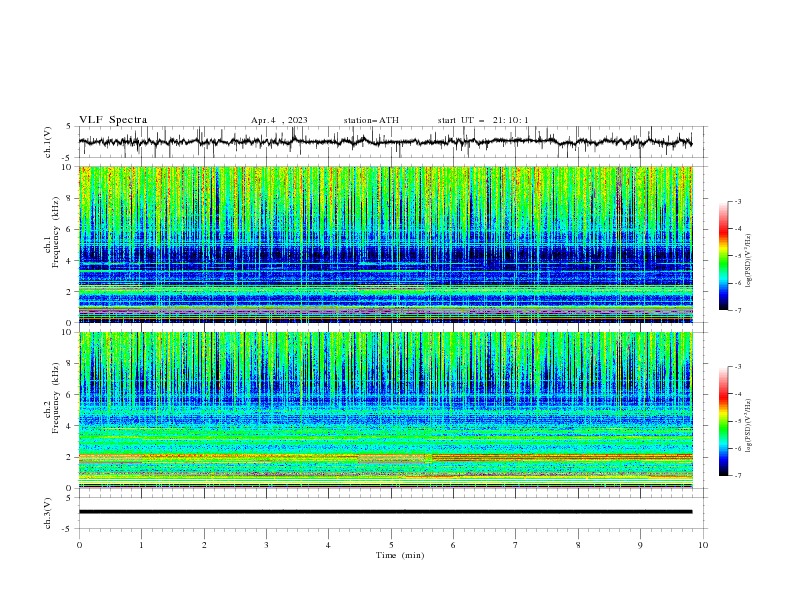Click time axis tick label "8"
Viewport: 792px width, 612px height.
[578, 545]
